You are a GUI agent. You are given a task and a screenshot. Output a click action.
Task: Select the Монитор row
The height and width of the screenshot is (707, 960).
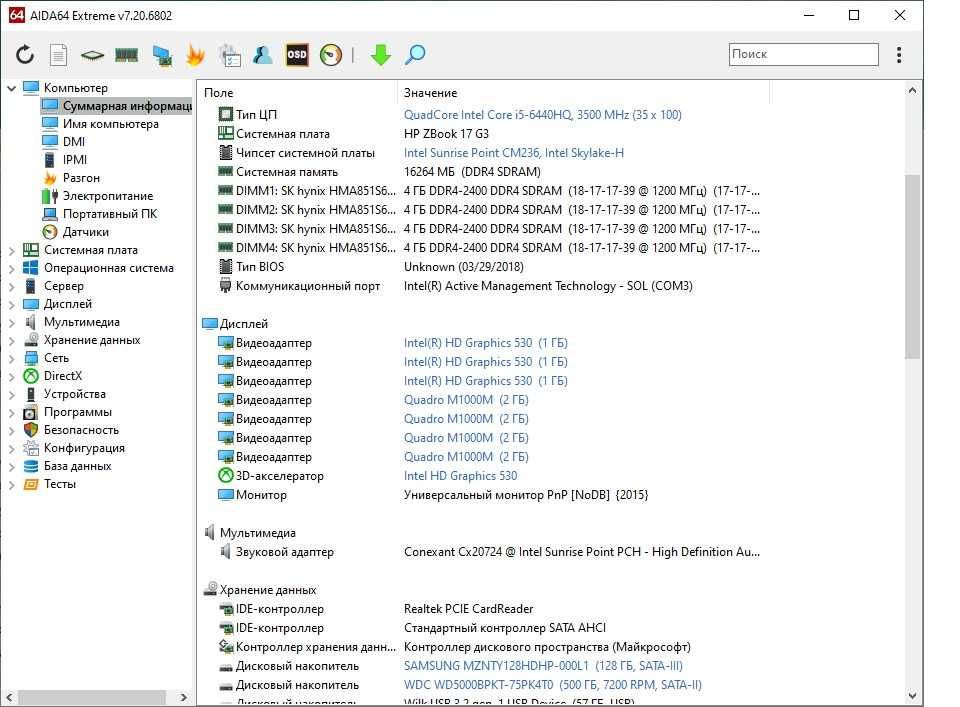(x=482, y=495)
